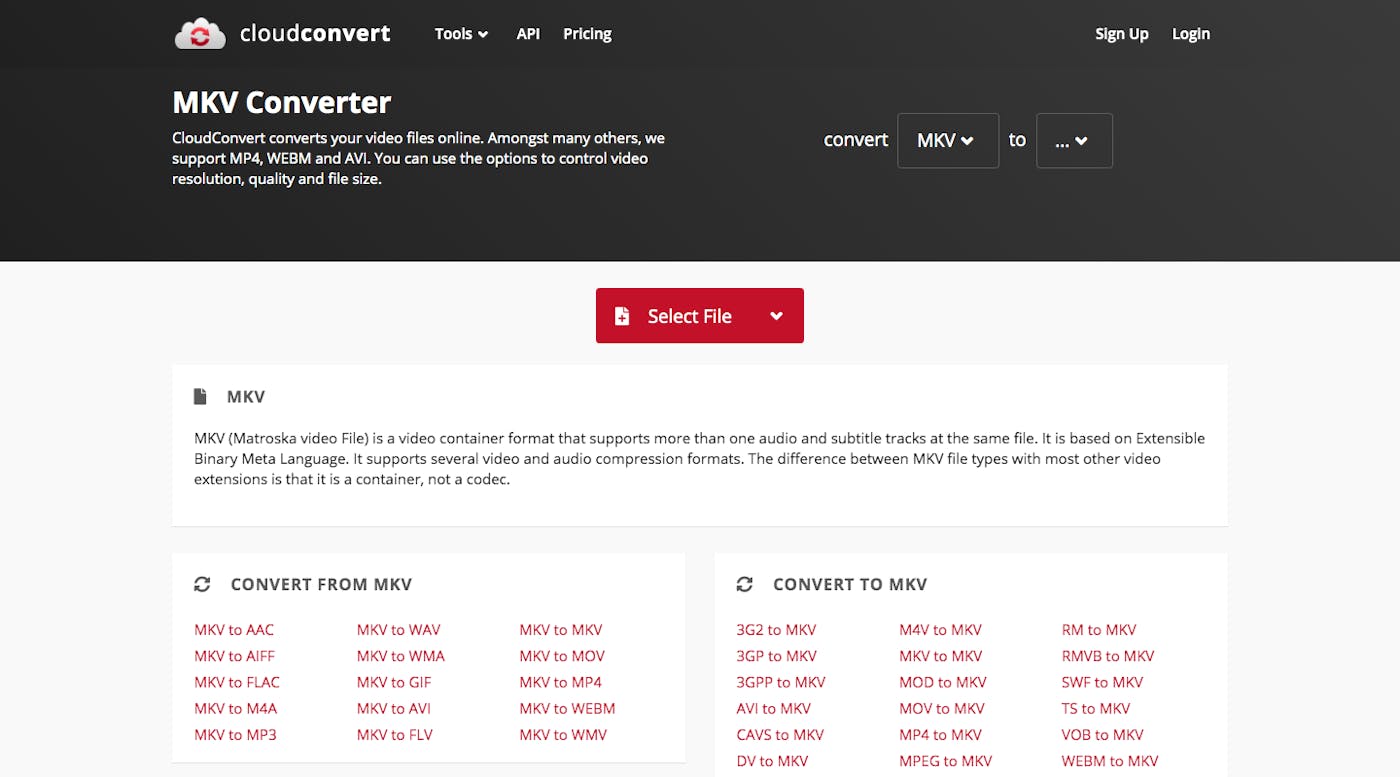Open the MOV to MKV link
Screen dimensions: 1400x777
[x=942, y=708]
